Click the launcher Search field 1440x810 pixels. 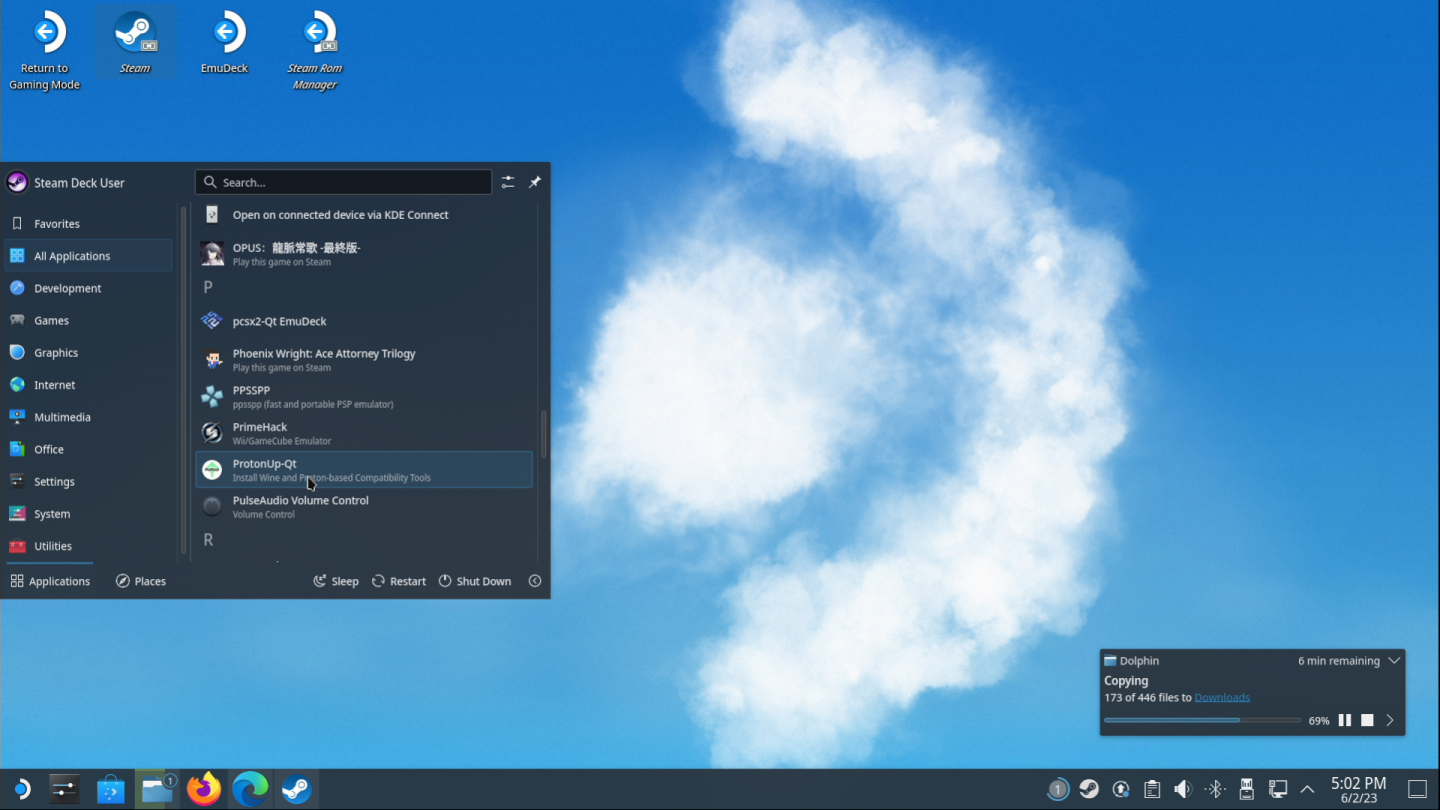[x=343, y=182]
